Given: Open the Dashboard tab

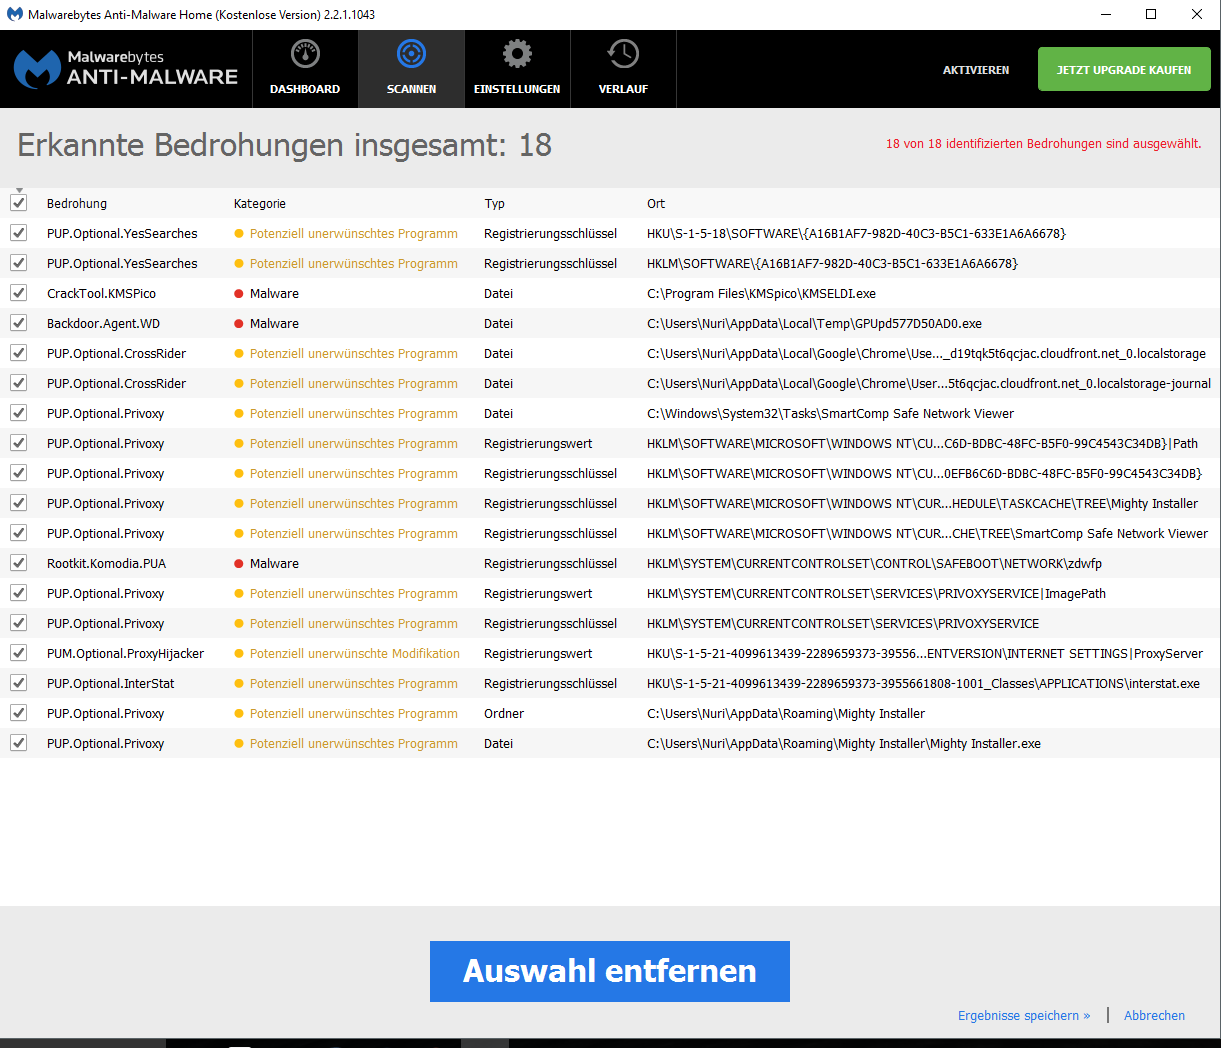Looking at the screenshot, I should coord(305,69).
